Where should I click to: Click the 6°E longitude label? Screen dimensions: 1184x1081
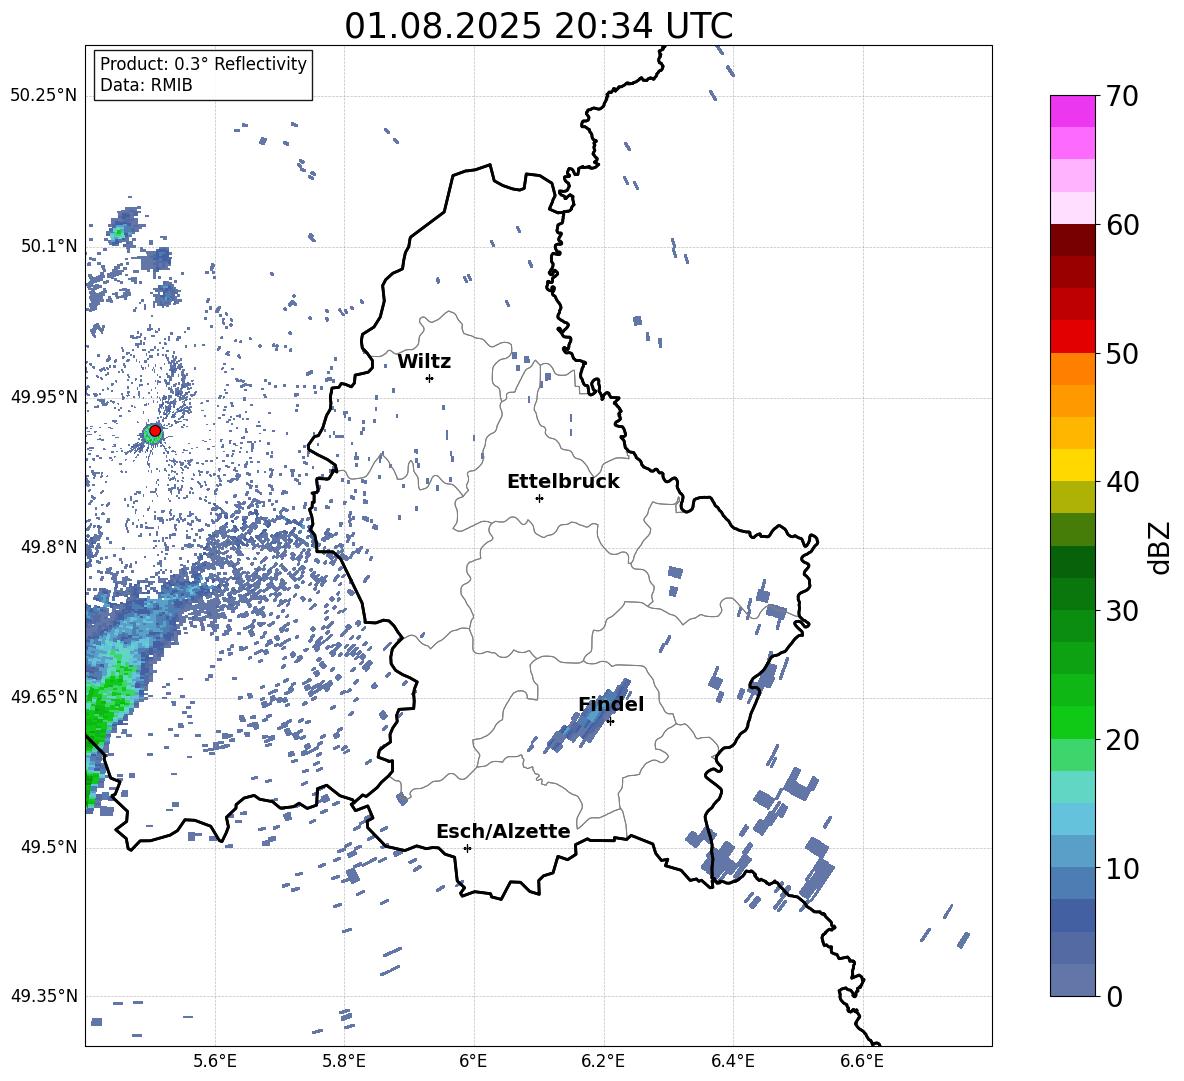pyautogui.click(x=473, y=1061)
